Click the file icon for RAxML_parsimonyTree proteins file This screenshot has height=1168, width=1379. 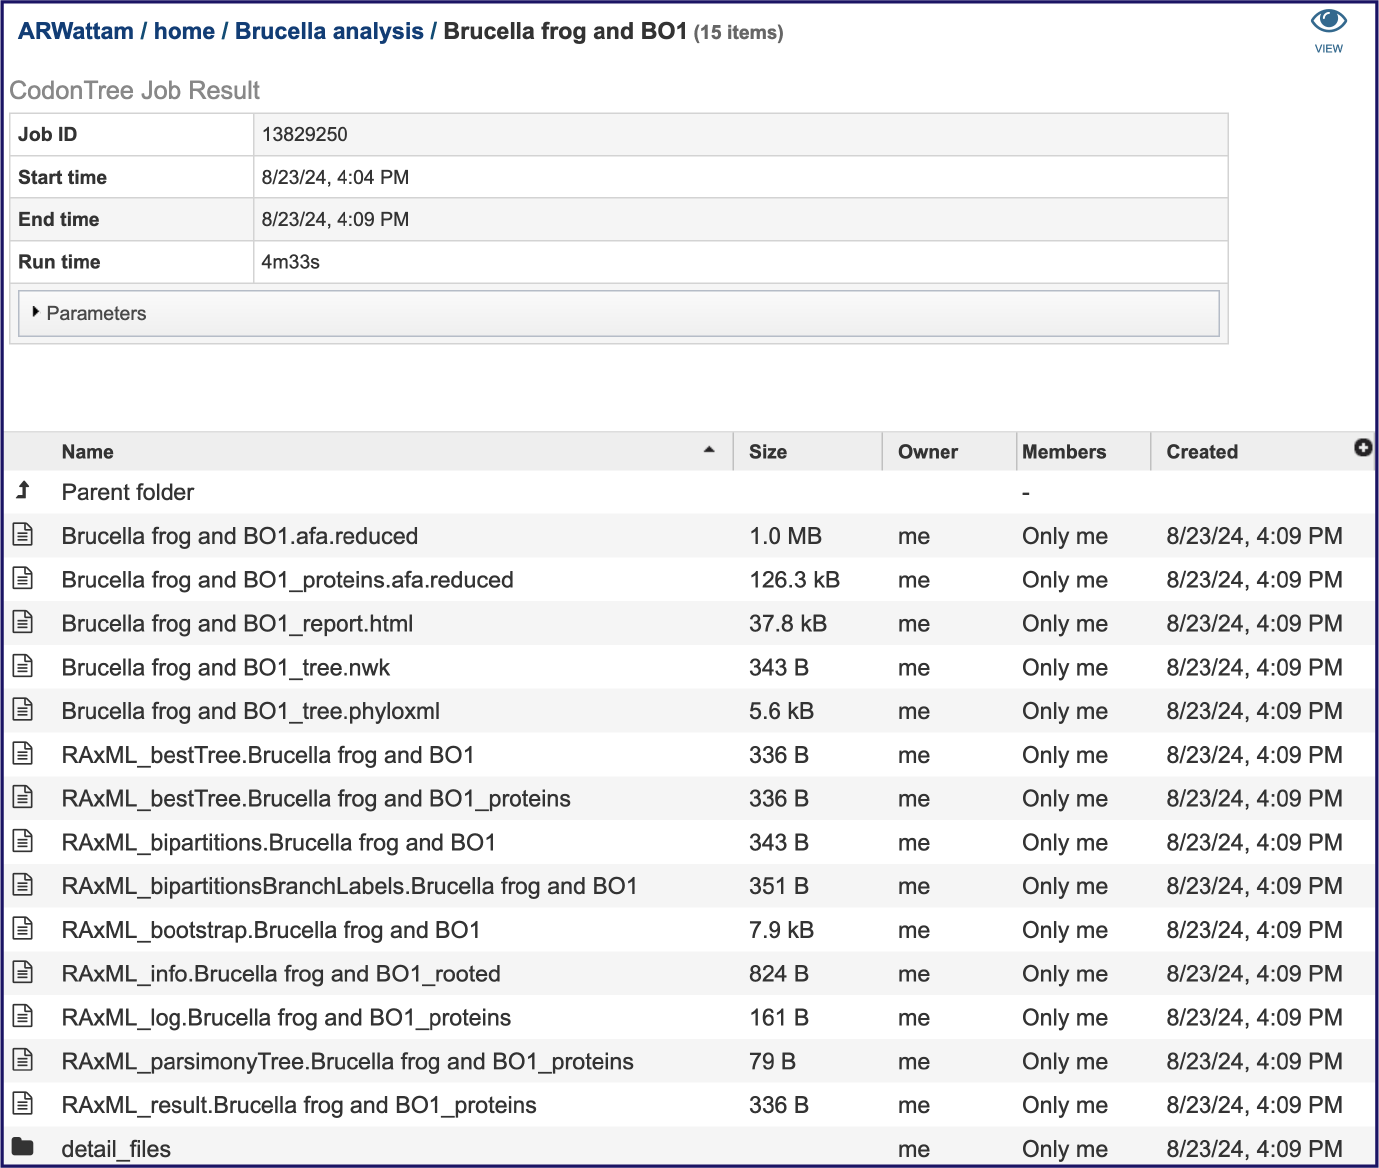tap(23, 1060)
